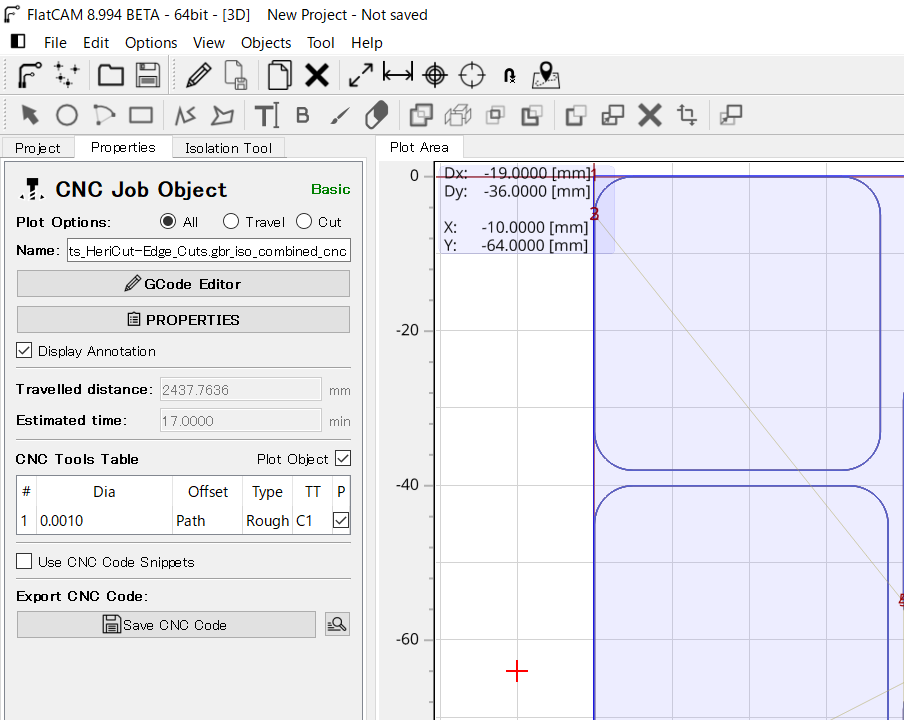Click the Estimated time field
The height and width of the screenshot is (720, 904).
point(240,420)
